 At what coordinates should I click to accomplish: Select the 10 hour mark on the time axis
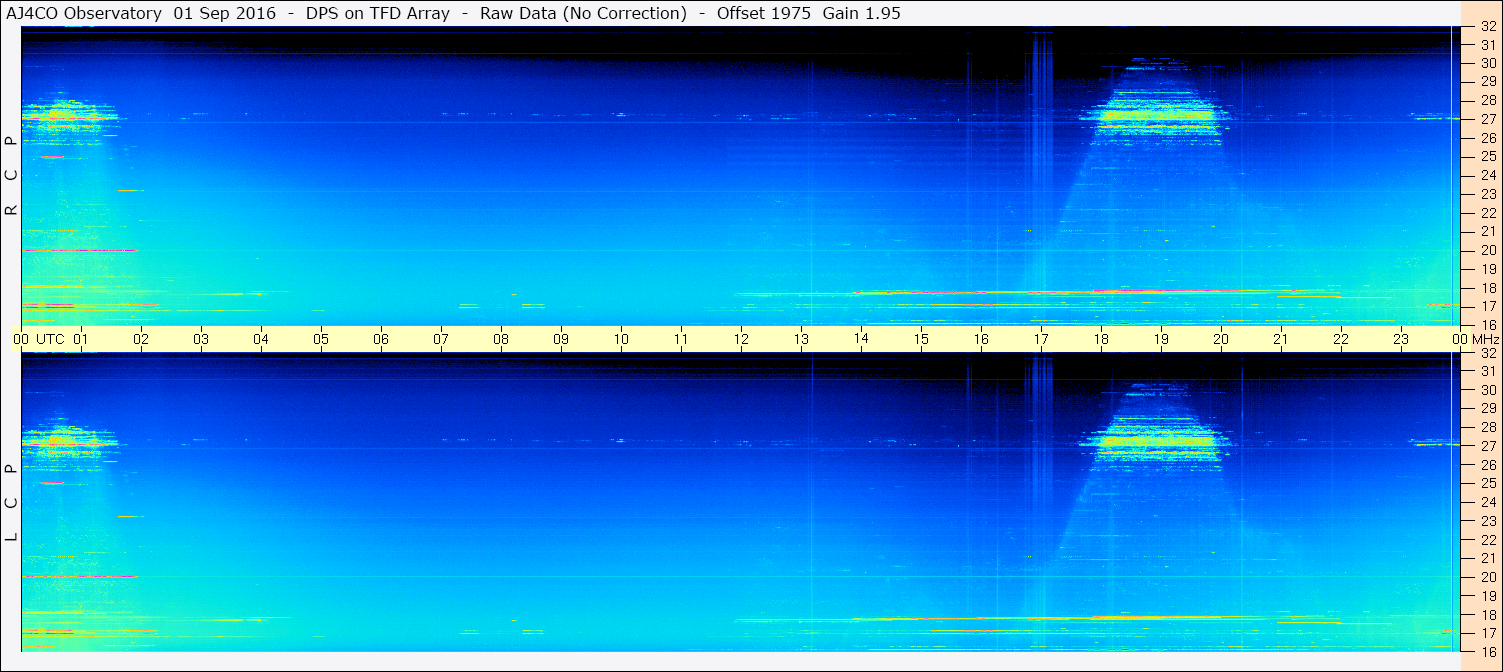click(621, 339)
